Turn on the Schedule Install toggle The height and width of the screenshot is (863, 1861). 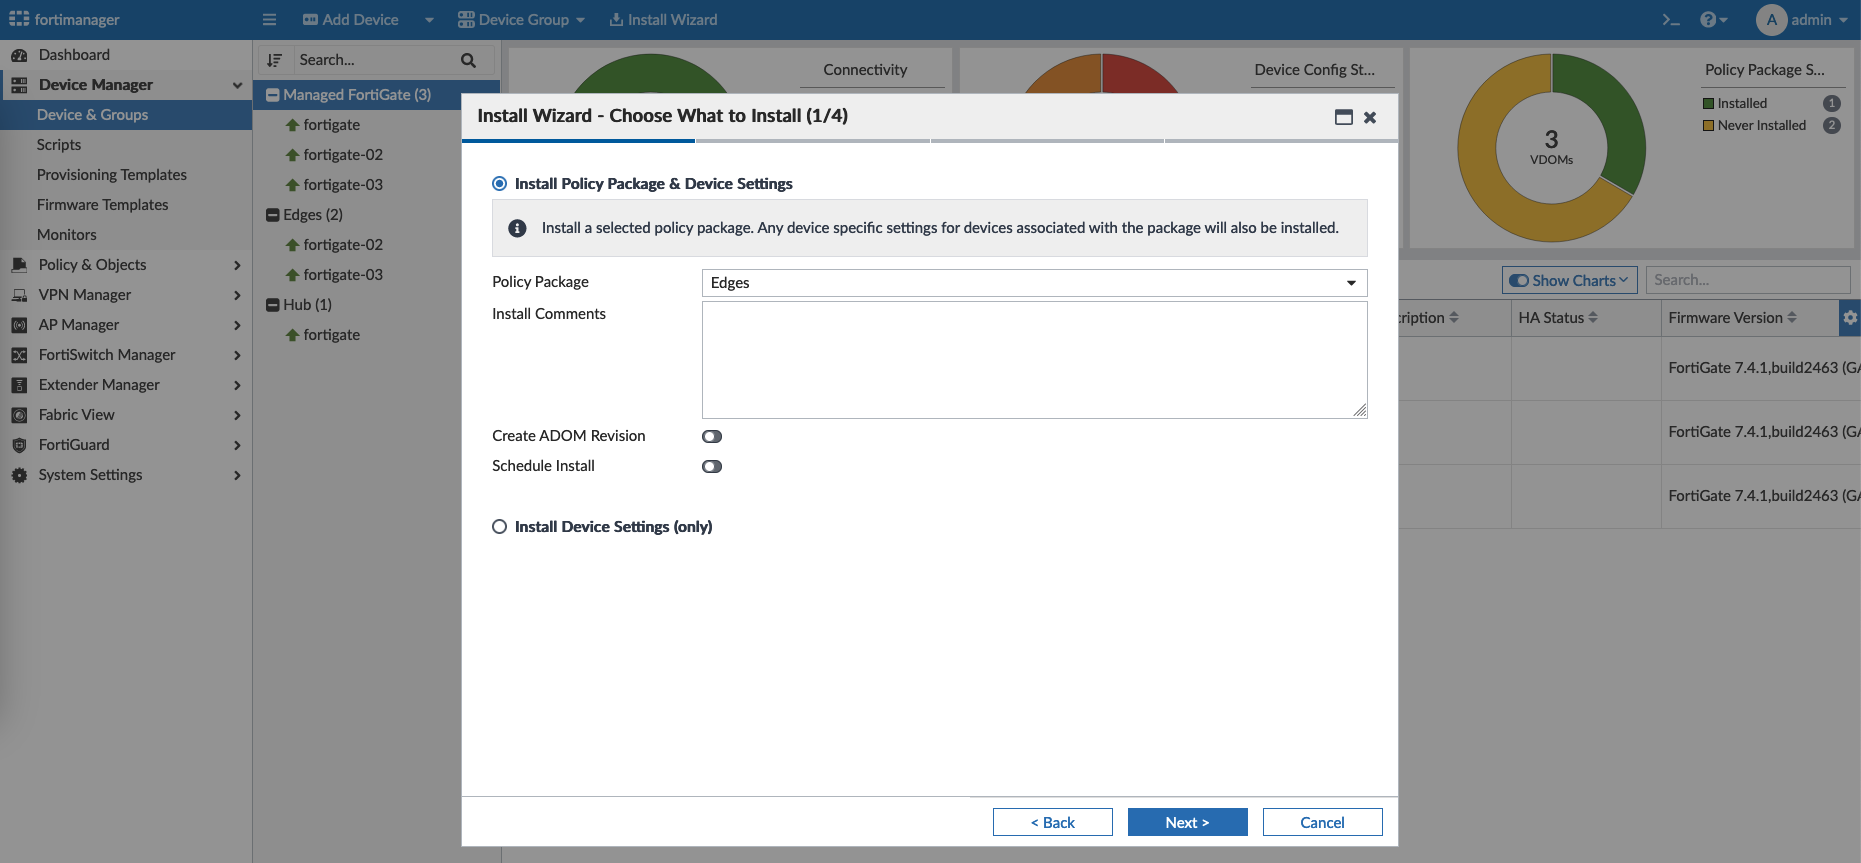tap(712, 466)
